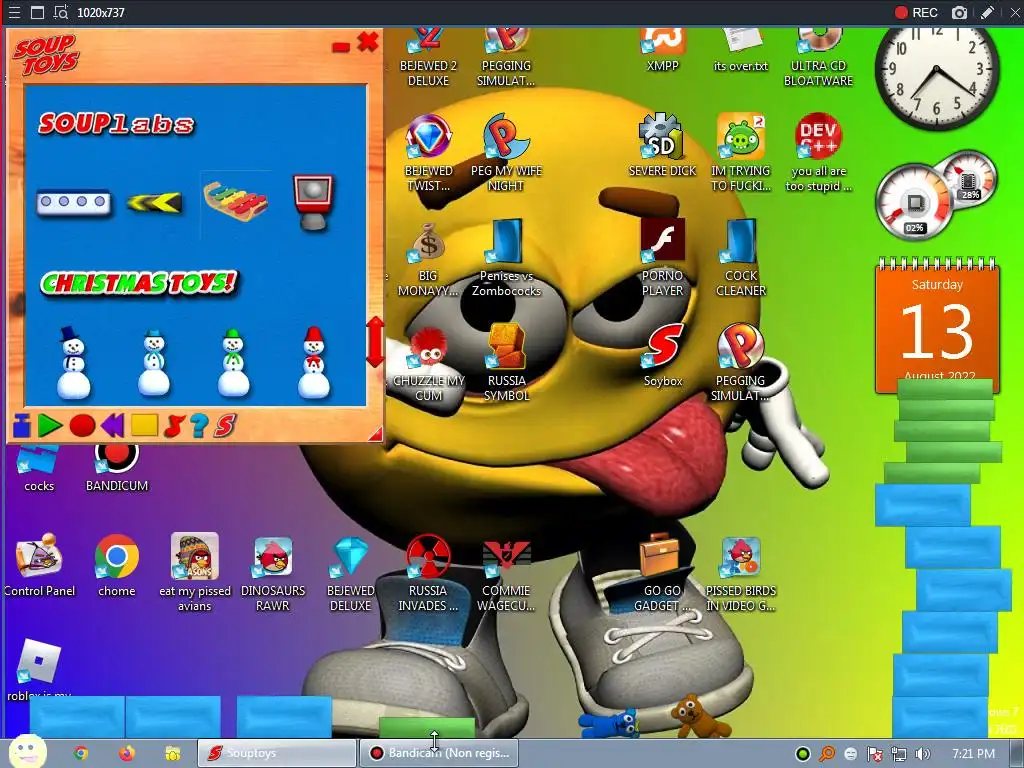The image size is (1024, 768).
Task: Select the snowman with light blue cap
Action: [154, 362]
